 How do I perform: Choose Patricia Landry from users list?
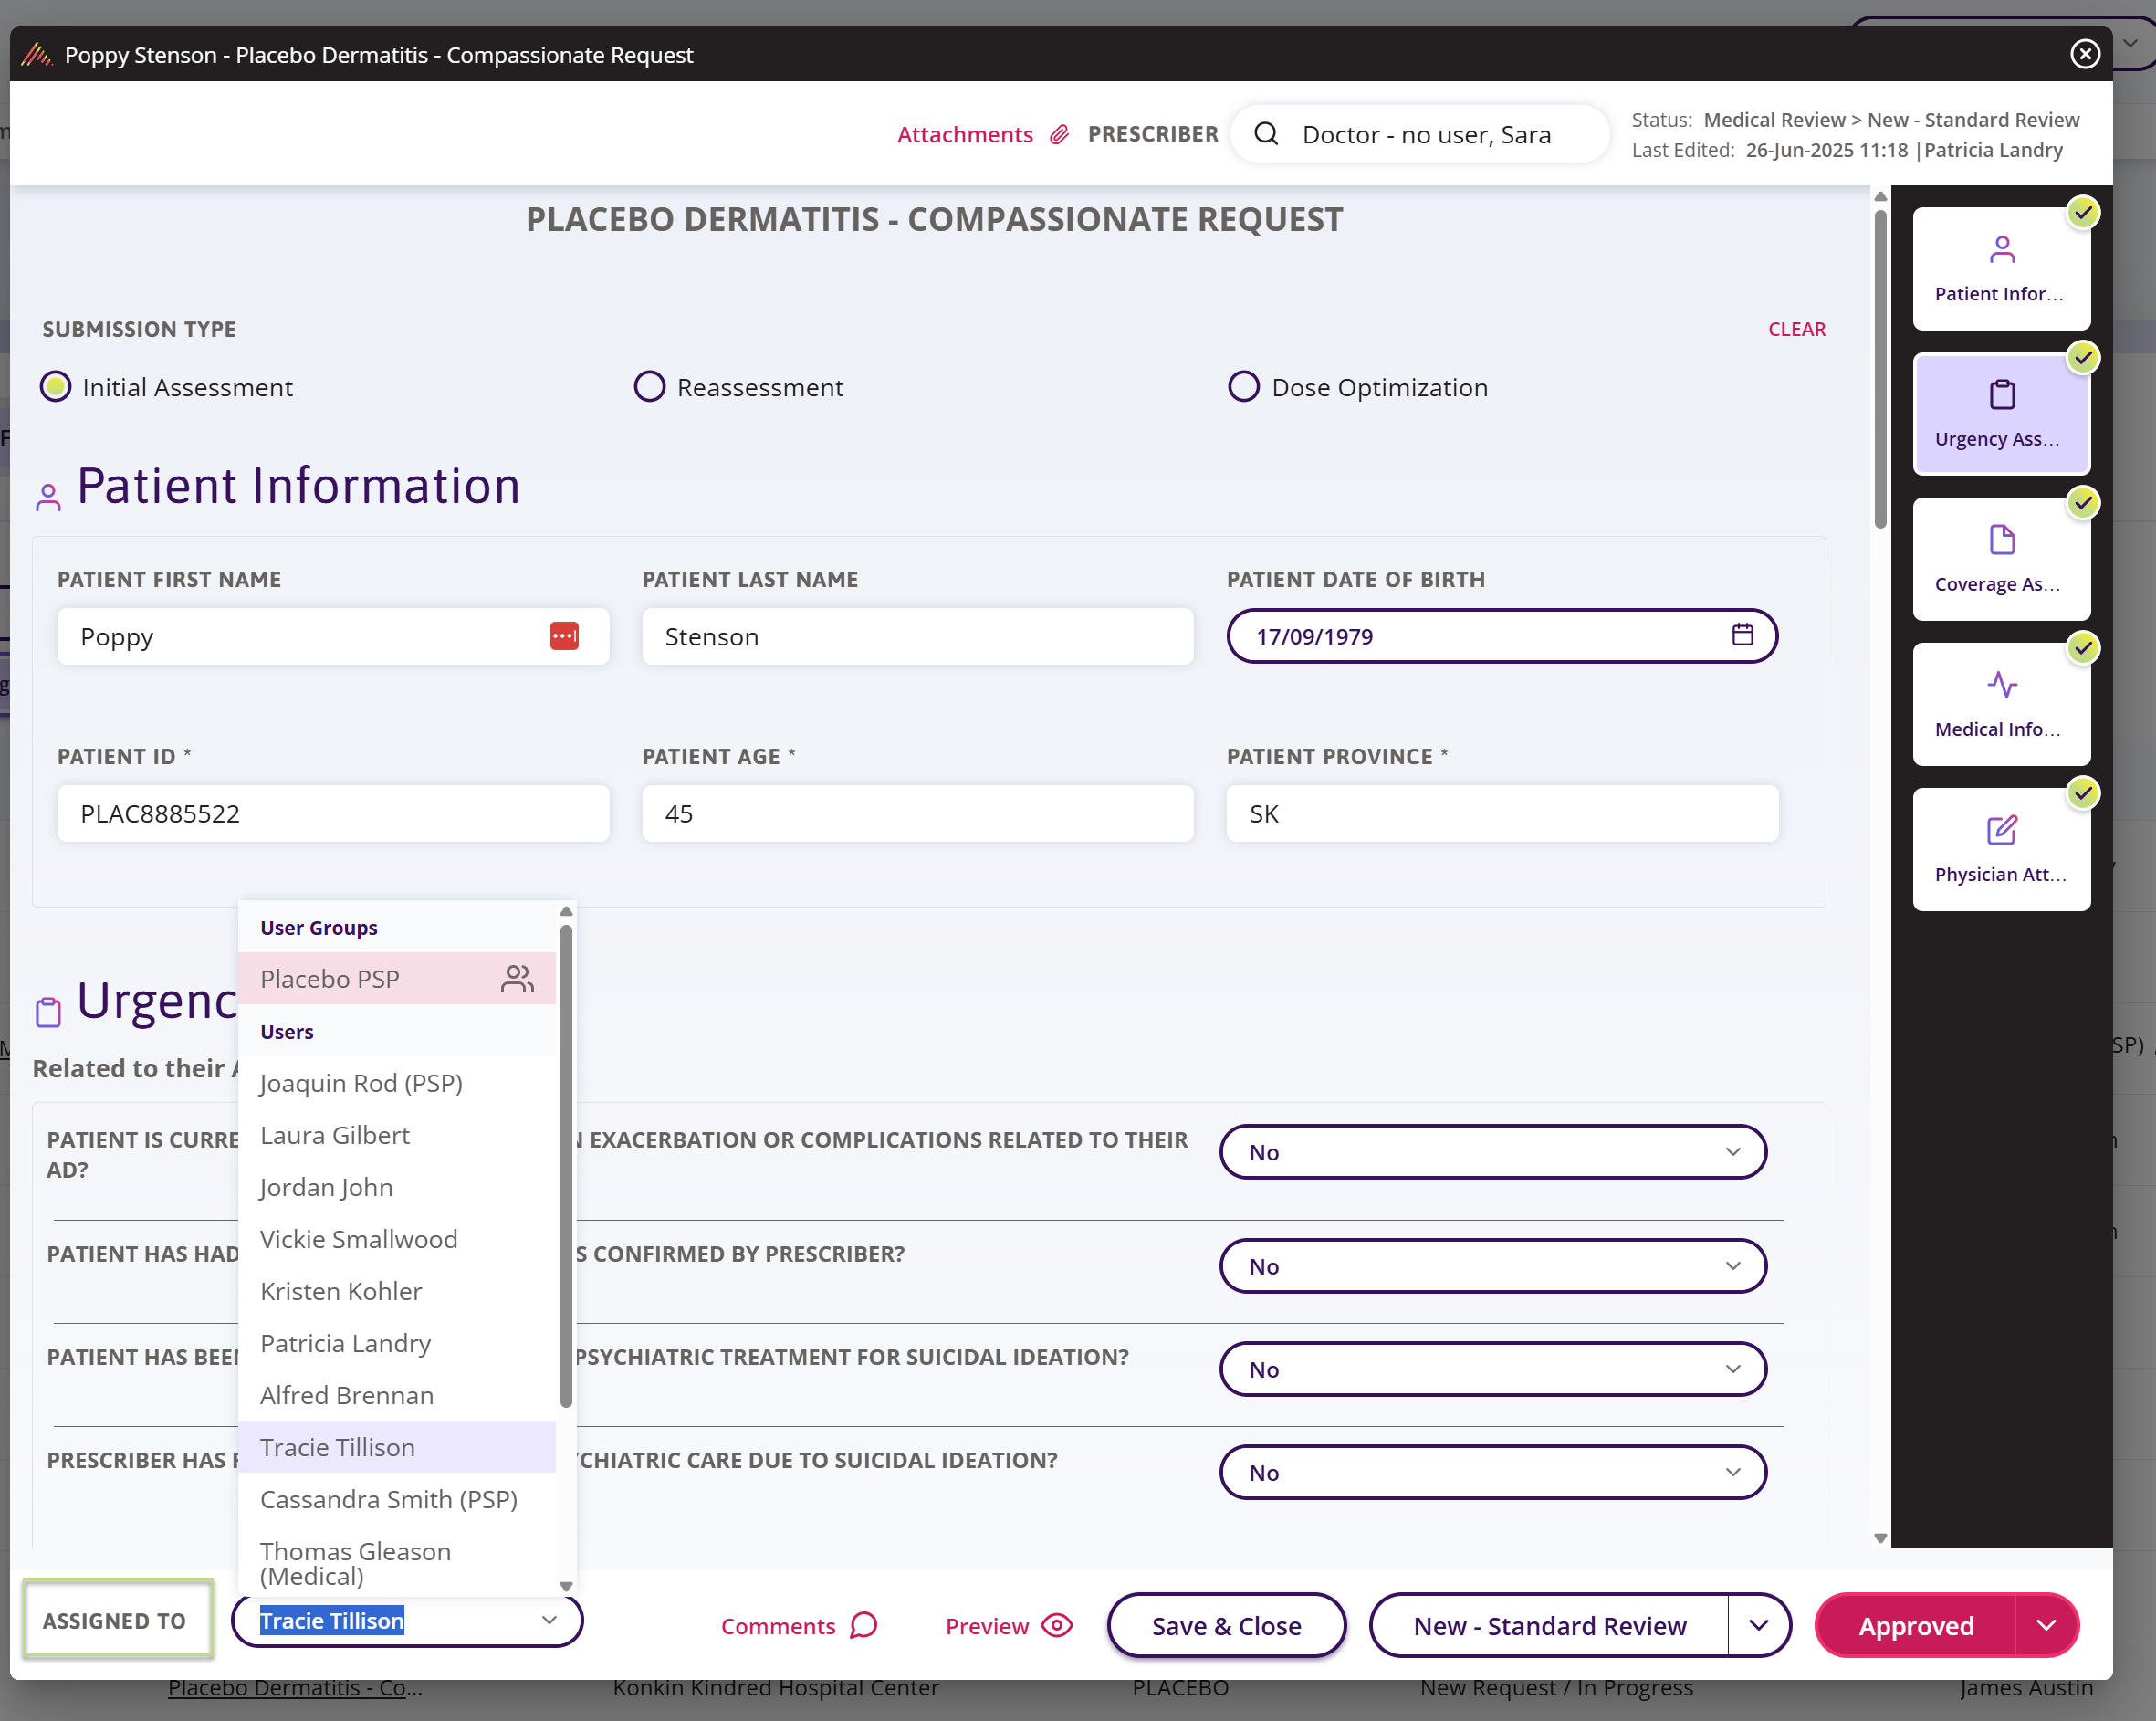pyautogui.click(x=397, y=1343)
